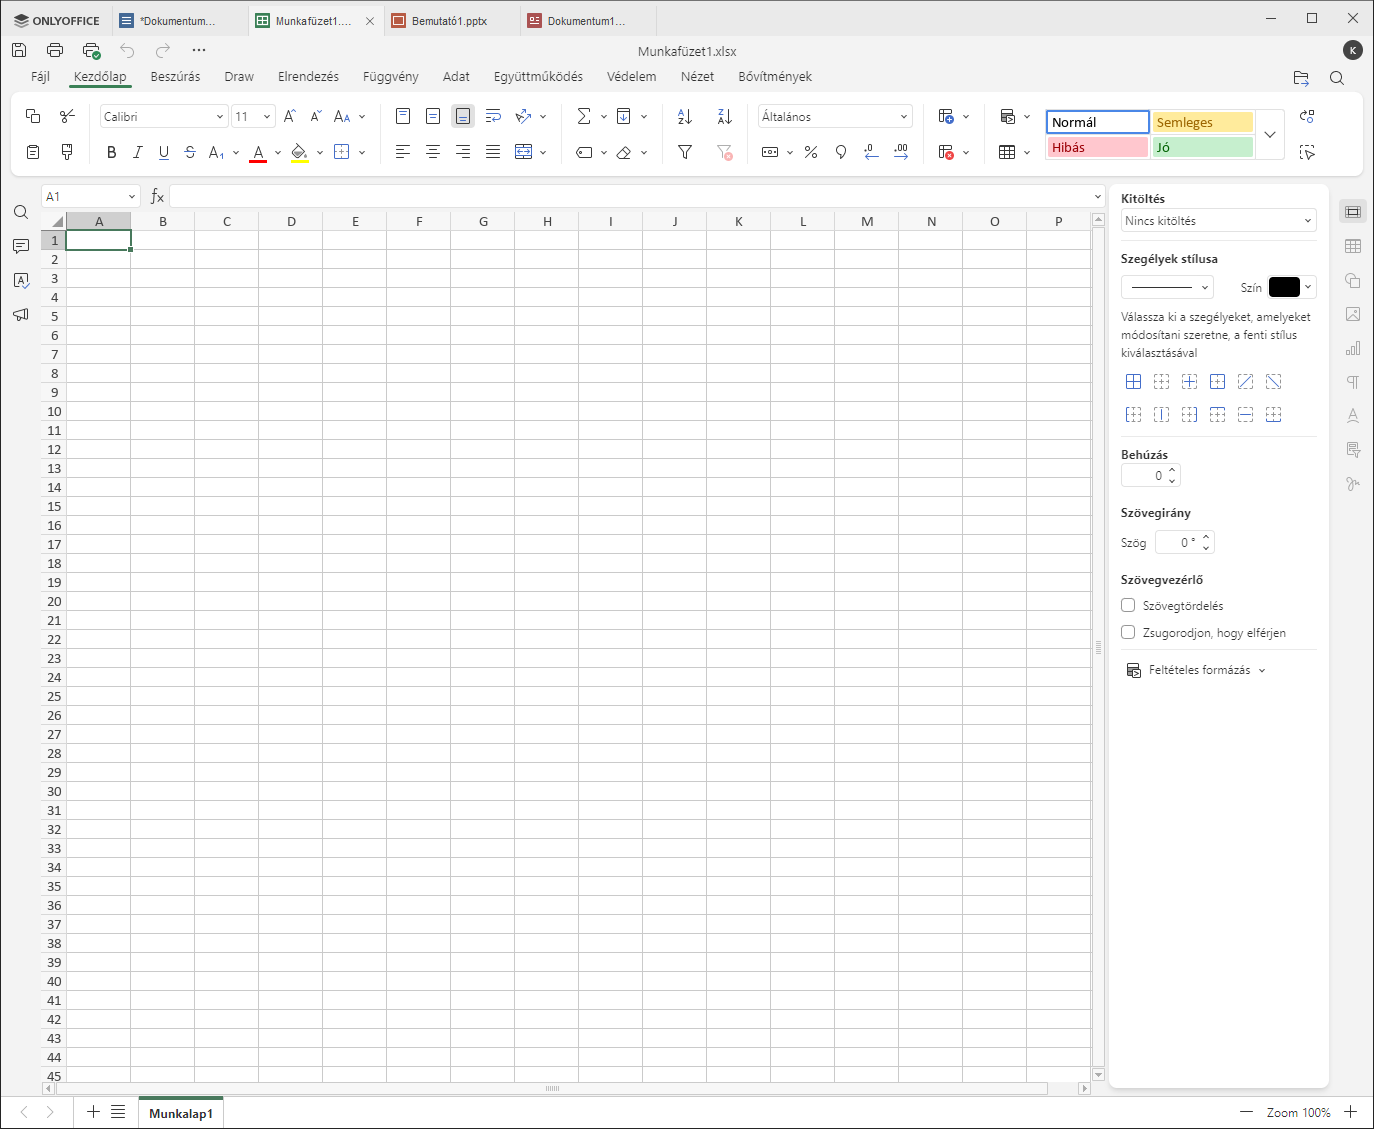Click Decrease decimal icon
This screenshot has height=1129, width=1374.
[871, 152]
